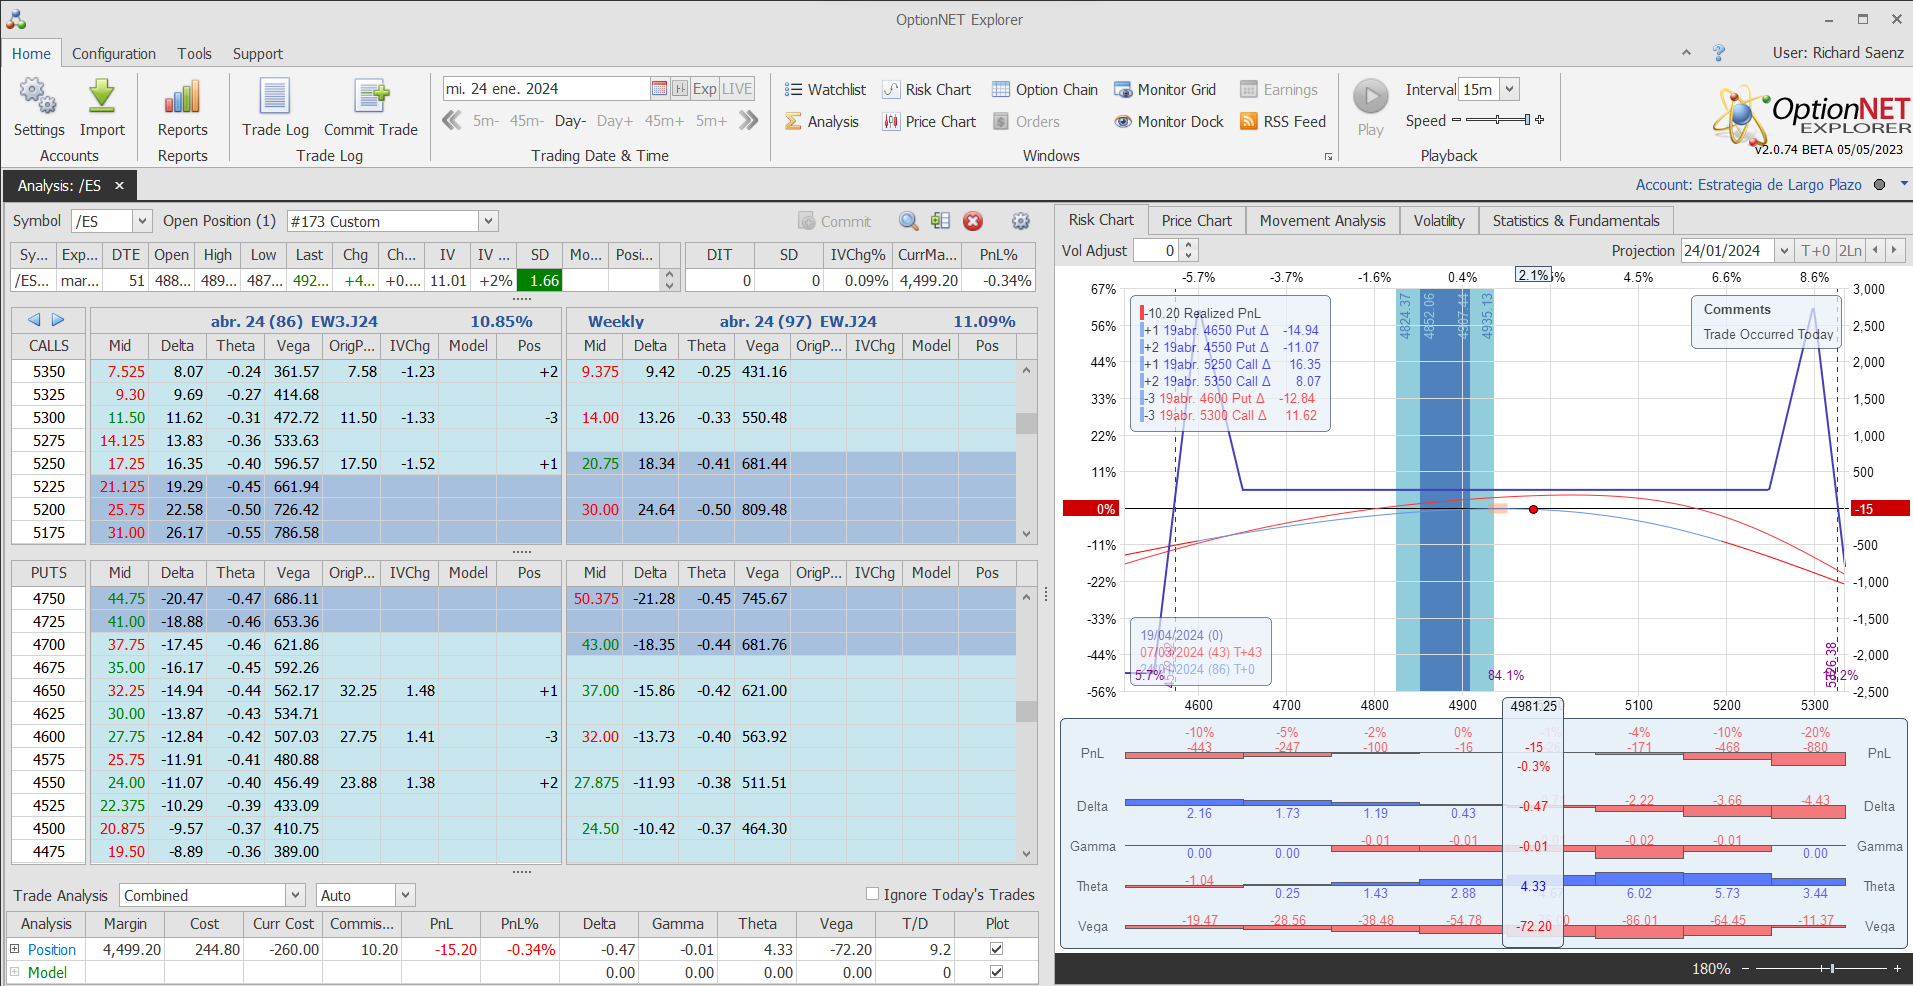Screen dimensions: 1913x986
Task: Collapse the ribbon with the up caret
Action: coord(1686,53)
